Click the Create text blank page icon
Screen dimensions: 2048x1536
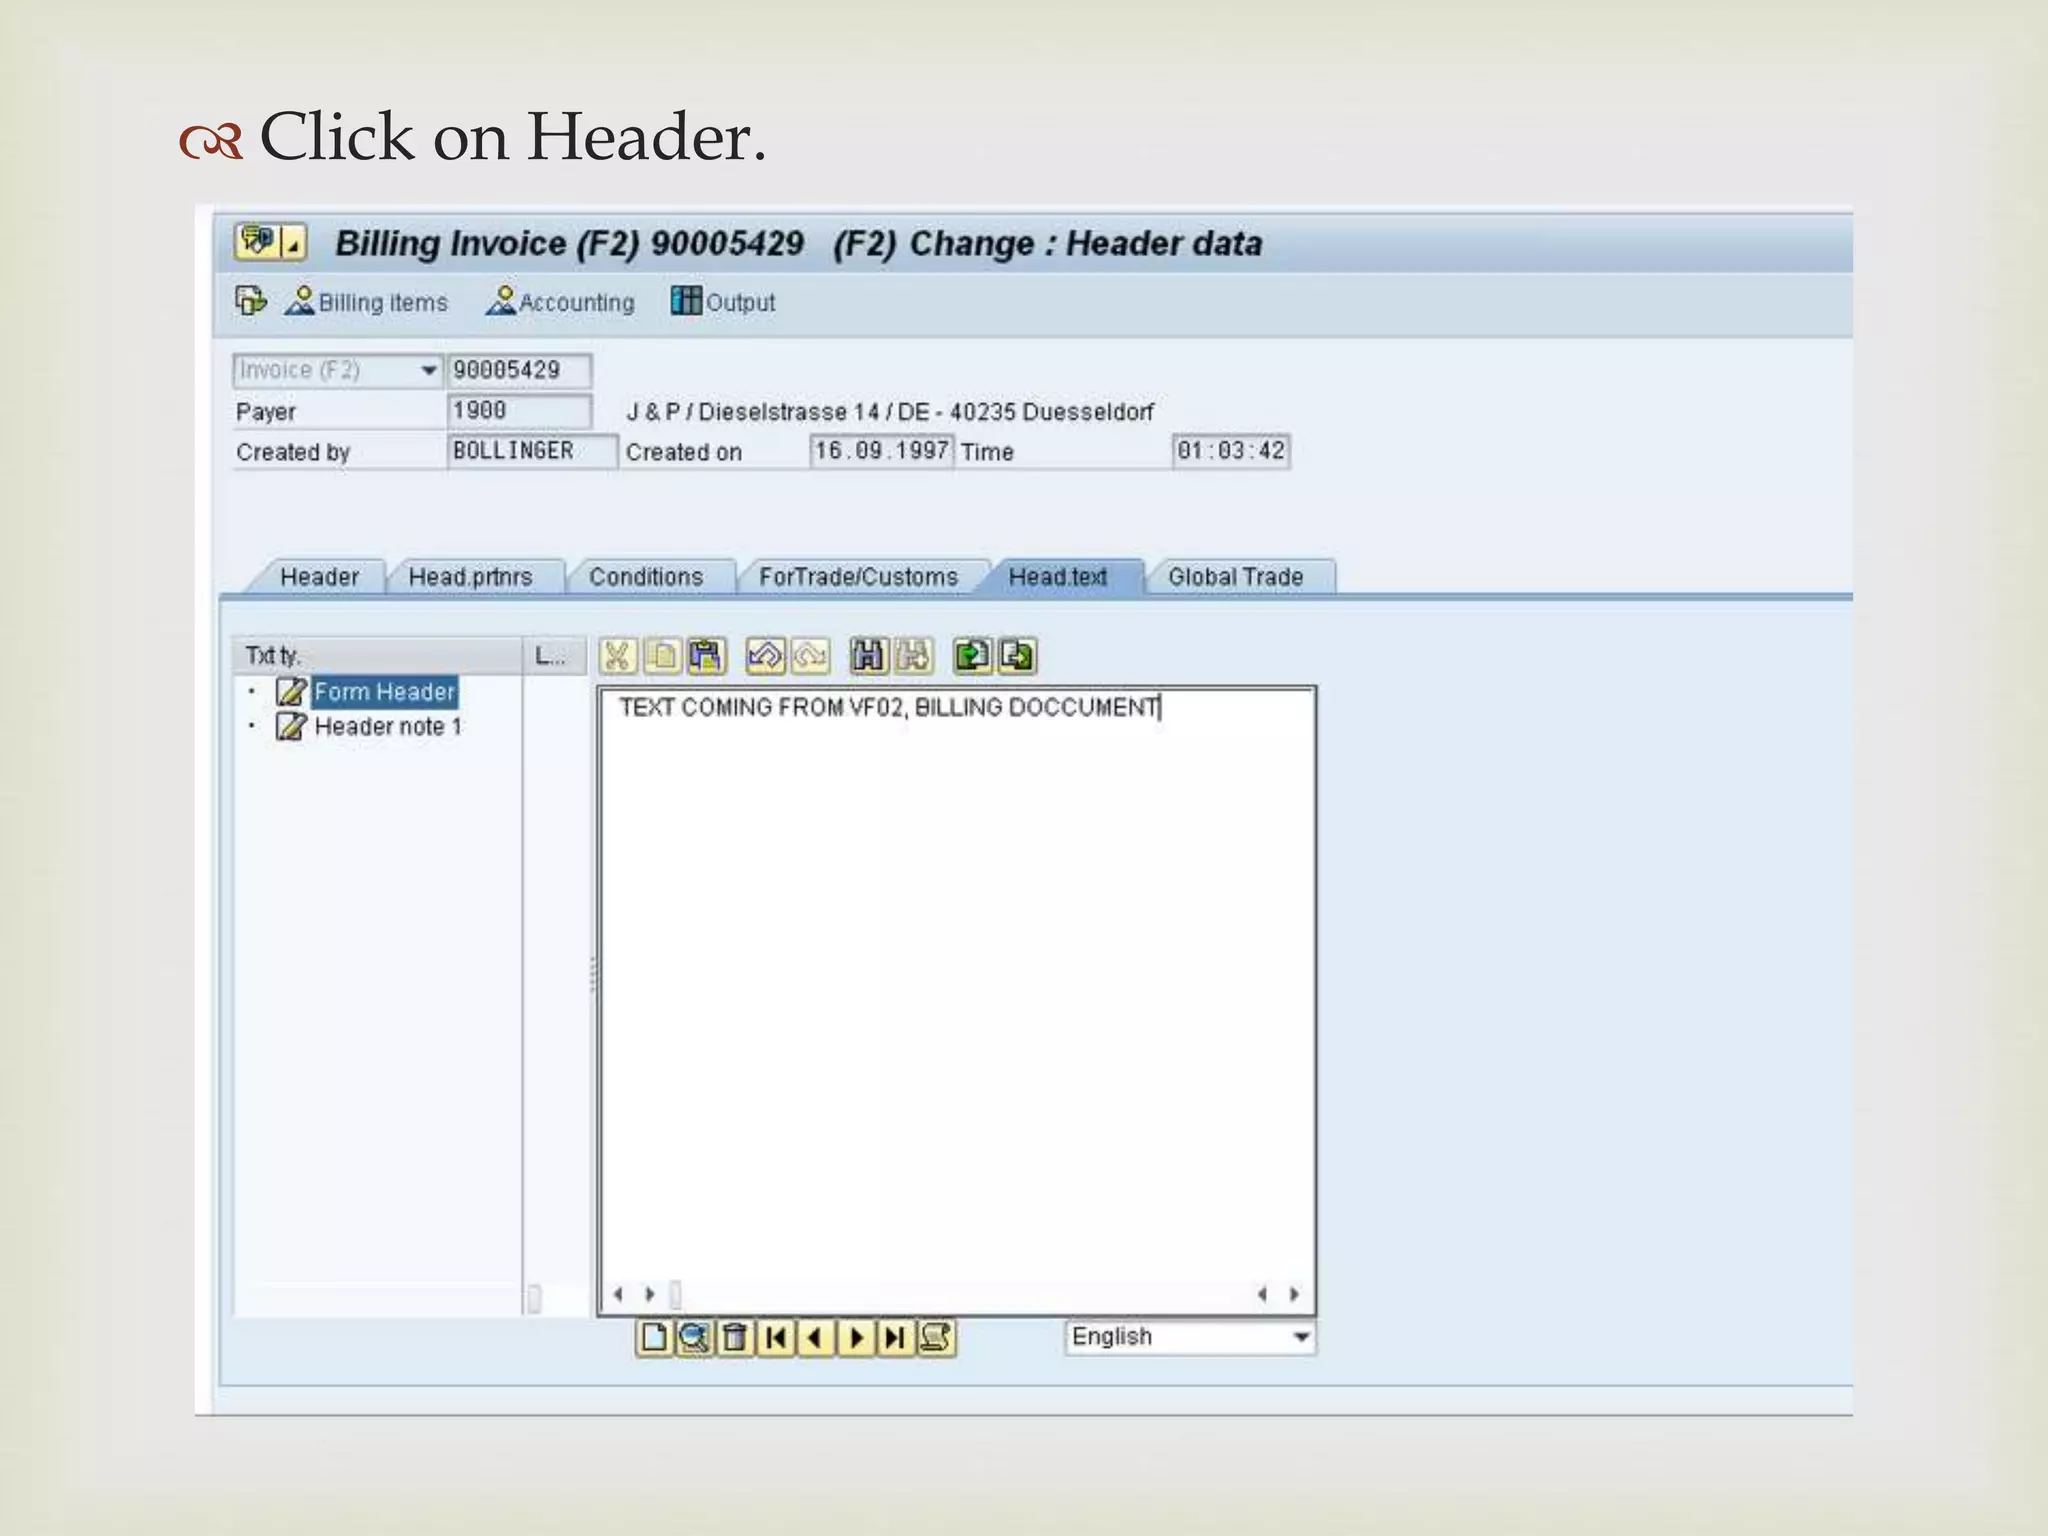(x=654, y=1337)
